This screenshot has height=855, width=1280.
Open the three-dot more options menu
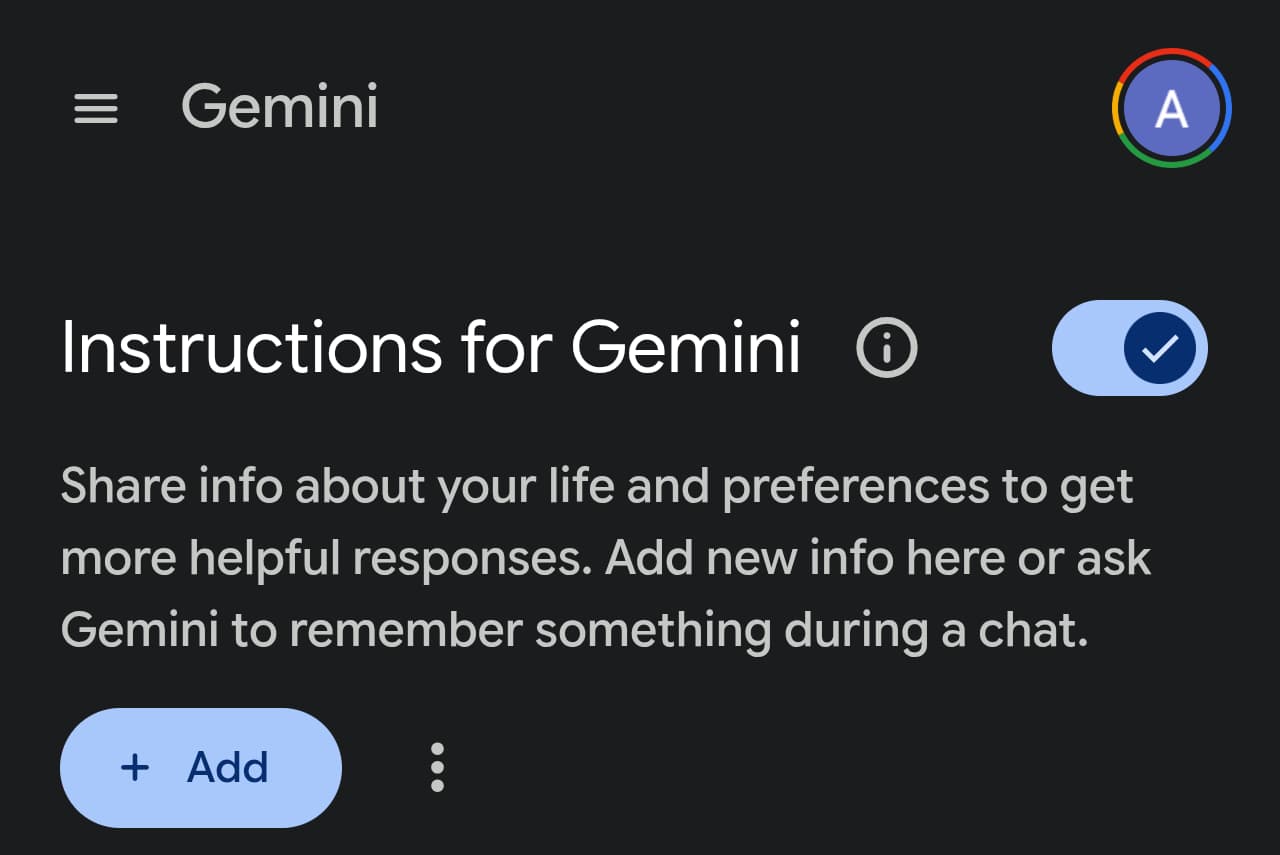pyautogui.click(x=437, y=768)
